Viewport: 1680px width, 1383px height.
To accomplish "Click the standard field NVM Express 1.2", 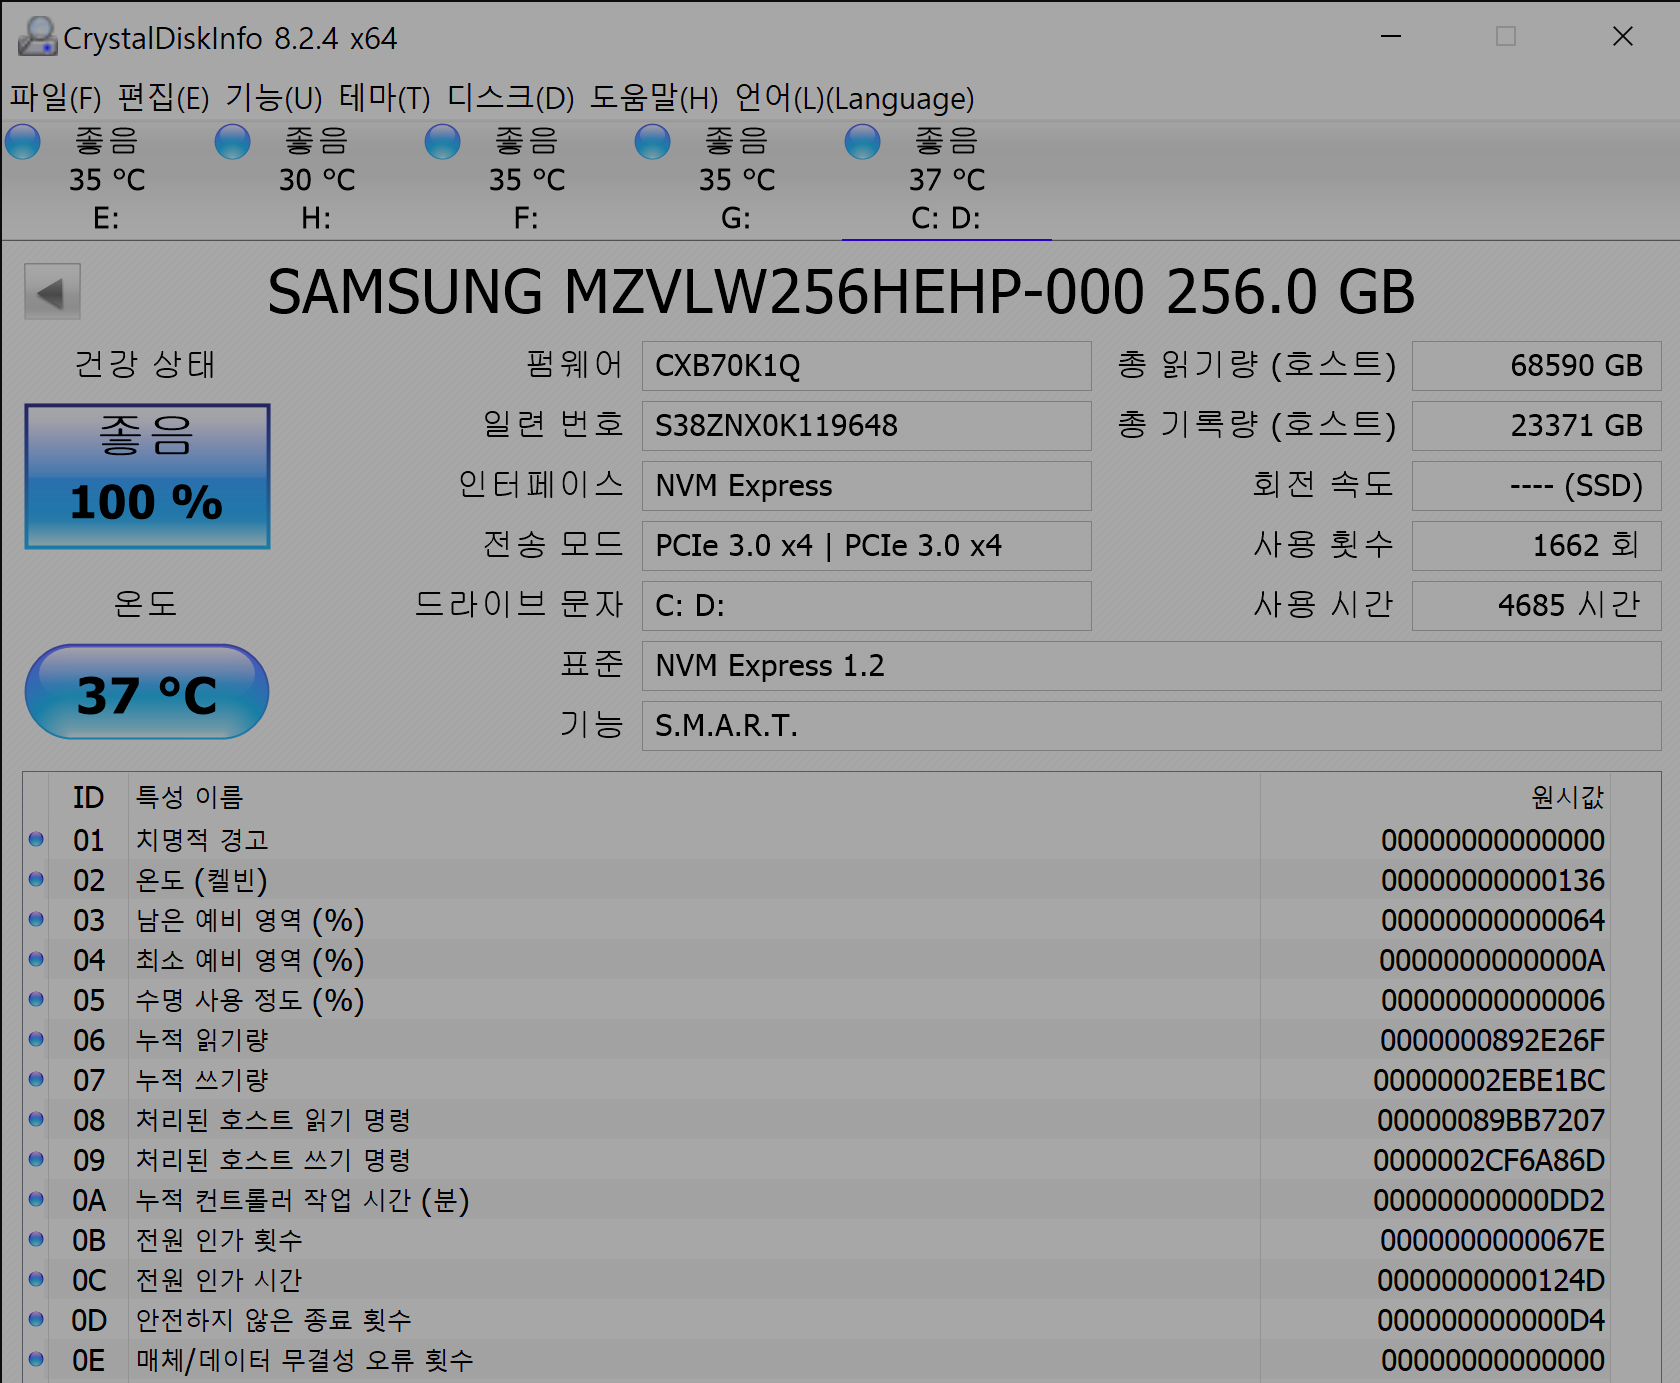I will [x=1151, y=666].
